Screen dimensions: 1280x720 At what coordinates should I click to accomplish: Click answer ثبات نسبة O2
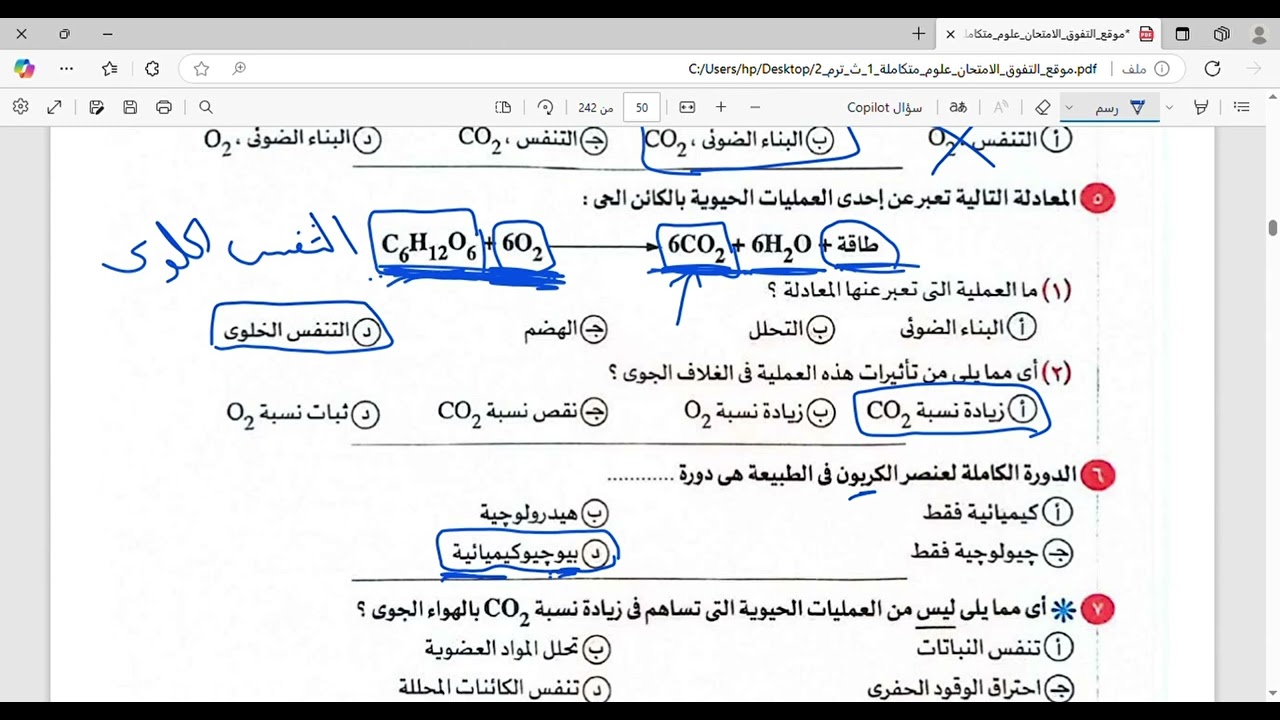(303, 413)
